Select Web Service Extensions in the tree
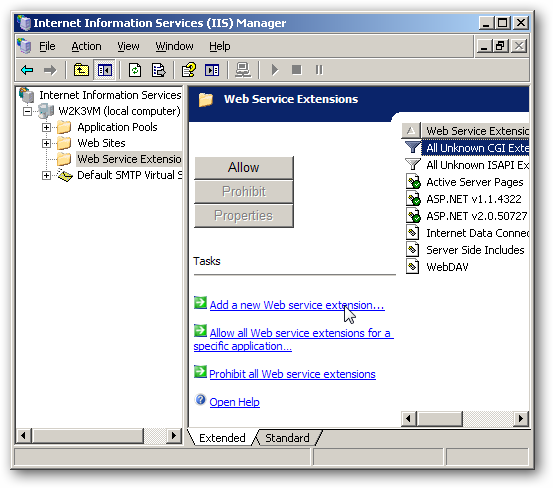Image resolution: width=553 pixels, height=488 pixels. pos(129,159)
